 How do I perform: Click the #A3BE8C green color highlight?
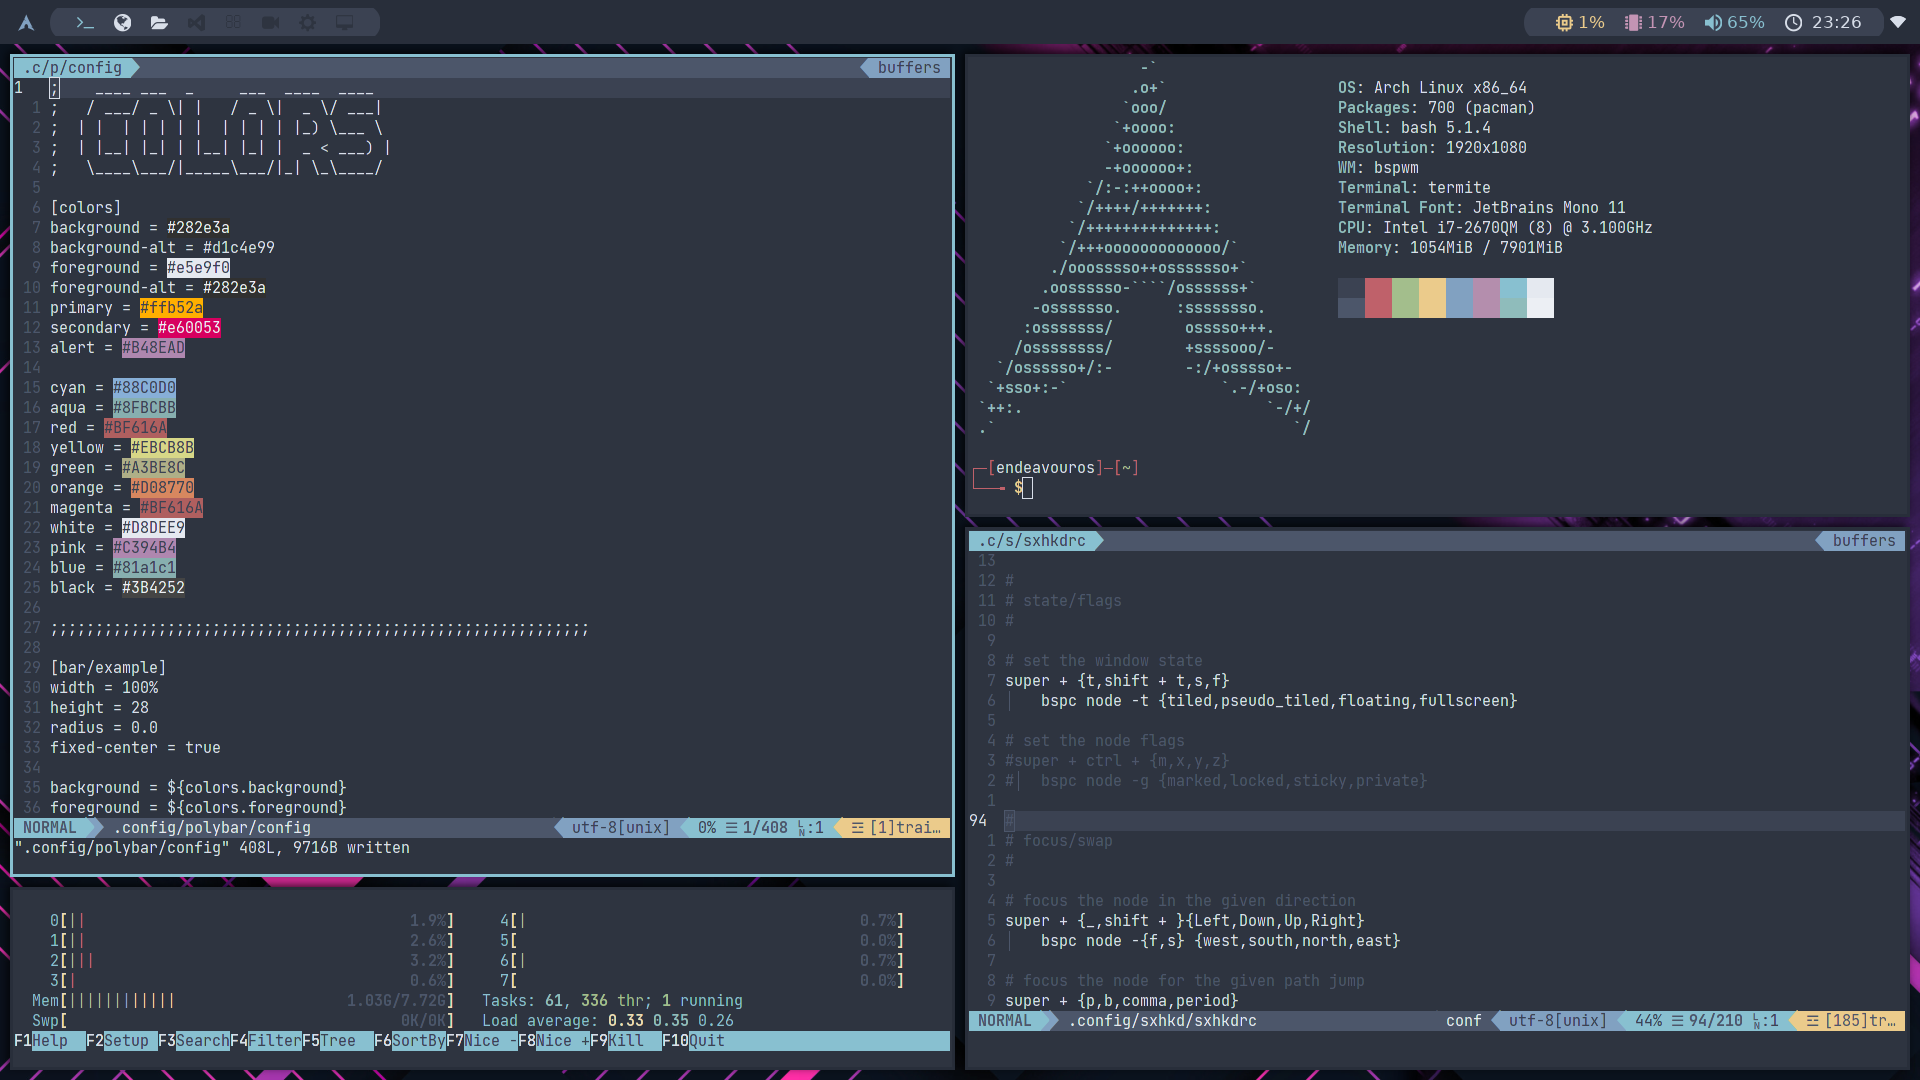point(153,467)
